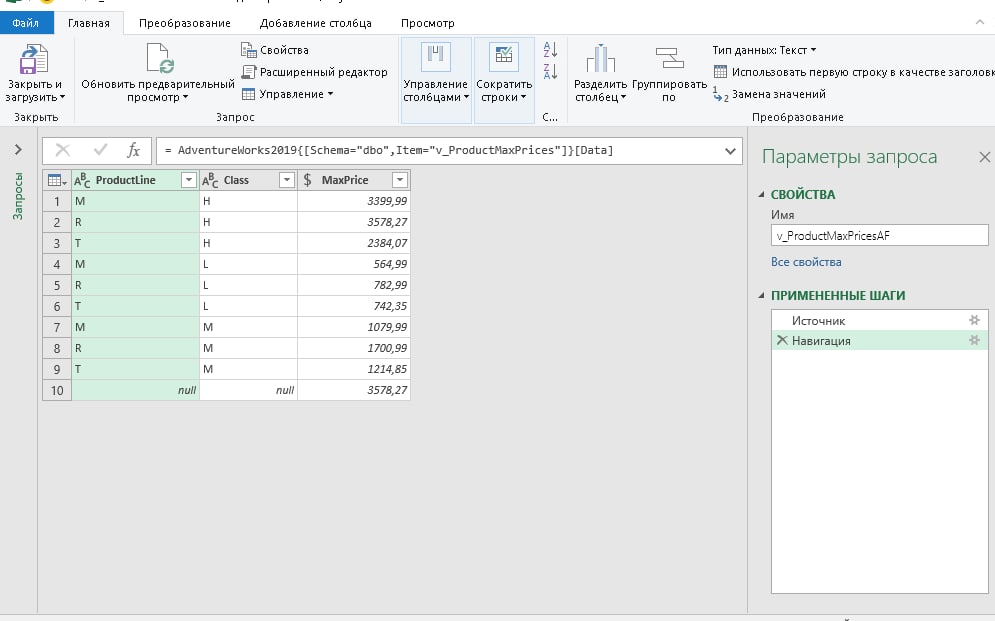Click the Группировать по icon
The width and height of the screenshot is (995, 621).
coord(668,59)
